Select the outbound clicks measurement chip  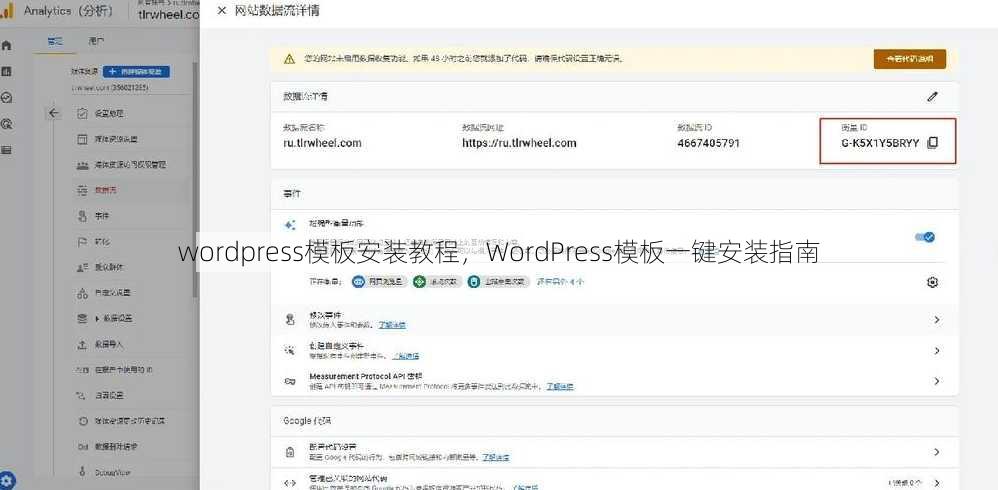coord(498,281)
